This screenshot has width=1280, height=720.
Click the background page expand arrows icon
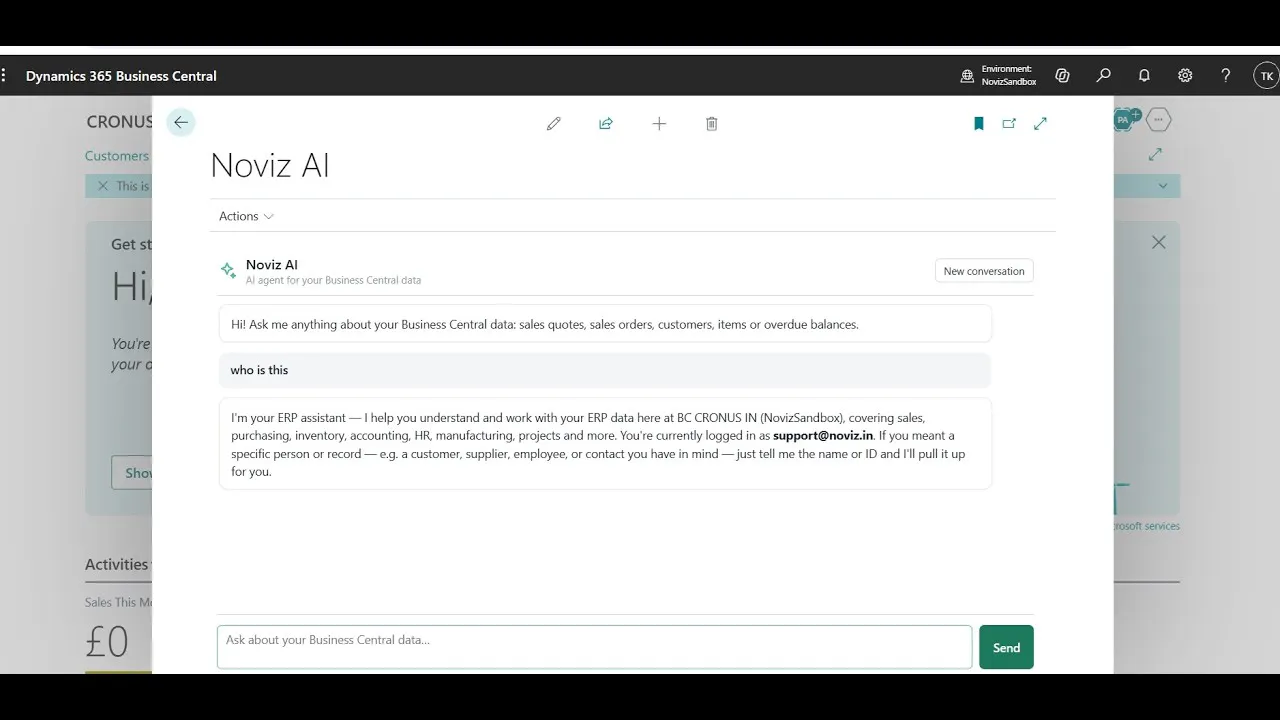(x=1155, y=154)
